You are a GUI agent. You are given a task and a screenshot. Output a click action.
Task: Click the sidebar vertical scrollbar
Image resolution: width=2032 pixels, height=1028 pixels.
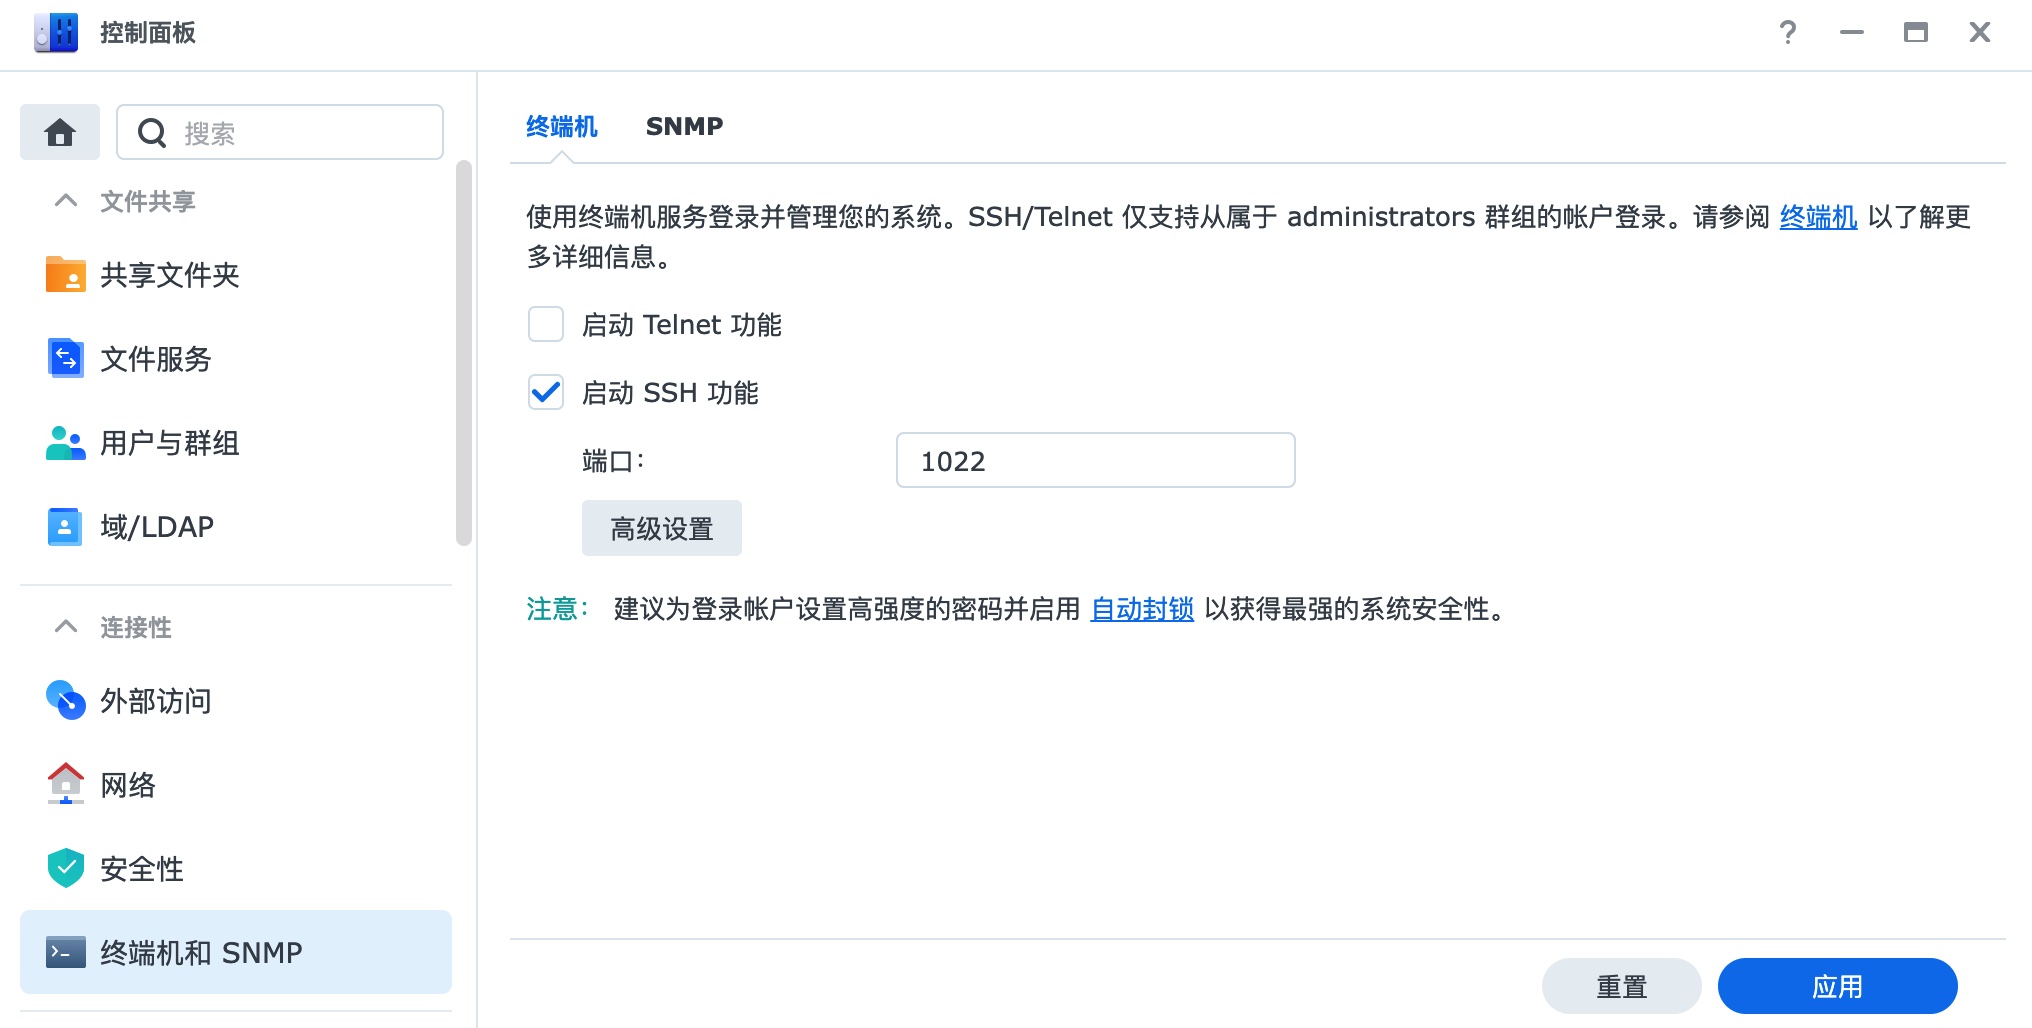pos(463,352)
